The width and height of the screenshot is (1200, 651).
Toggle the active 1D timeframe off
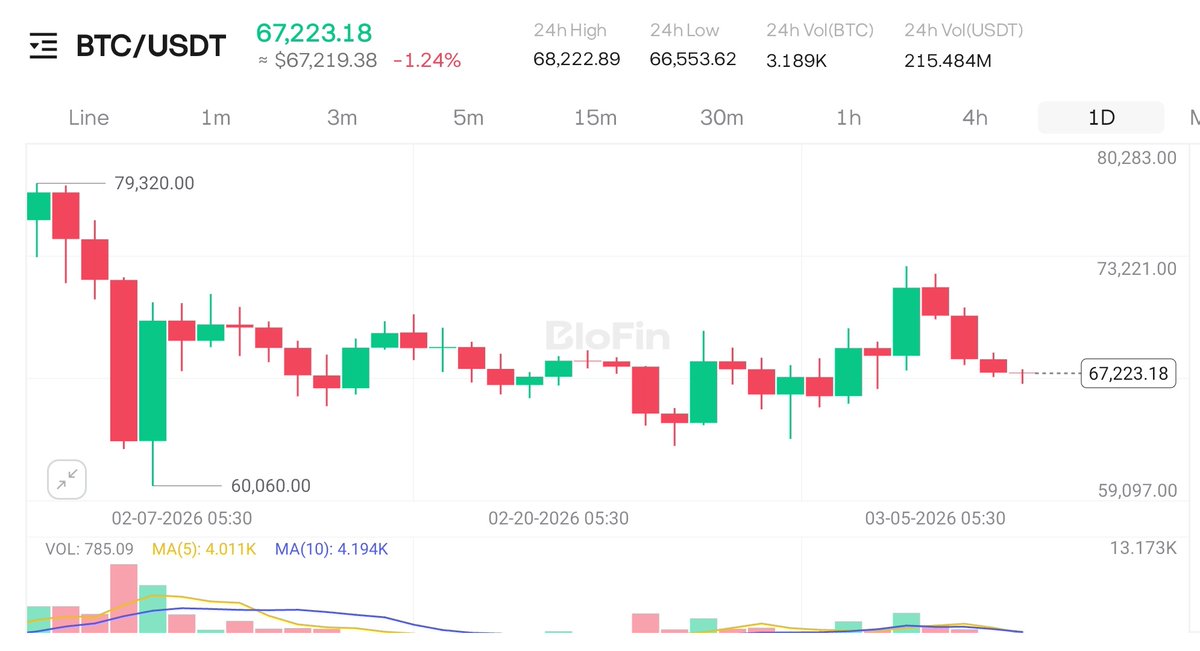1100,117
